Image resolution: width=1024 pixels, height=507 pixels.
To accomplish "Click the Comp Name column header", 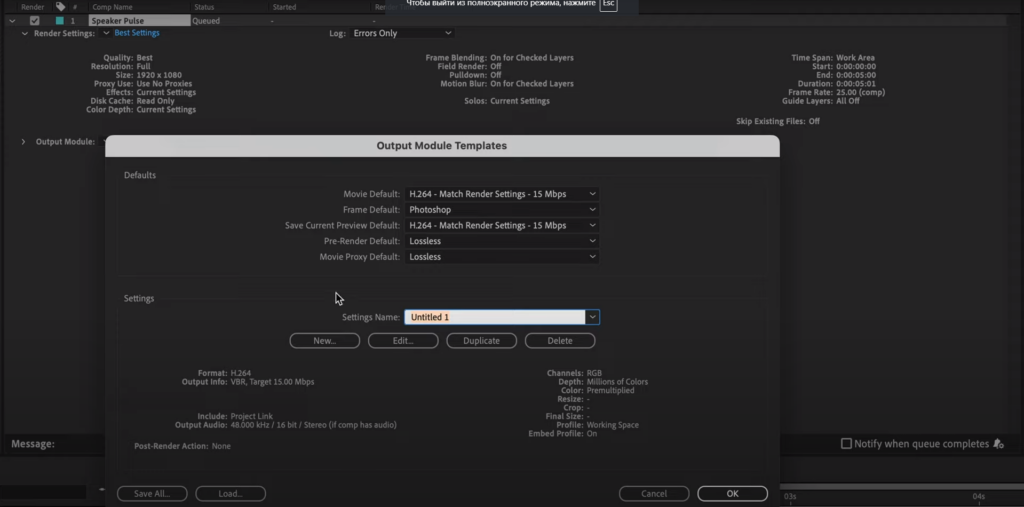I will coord(112,7).
